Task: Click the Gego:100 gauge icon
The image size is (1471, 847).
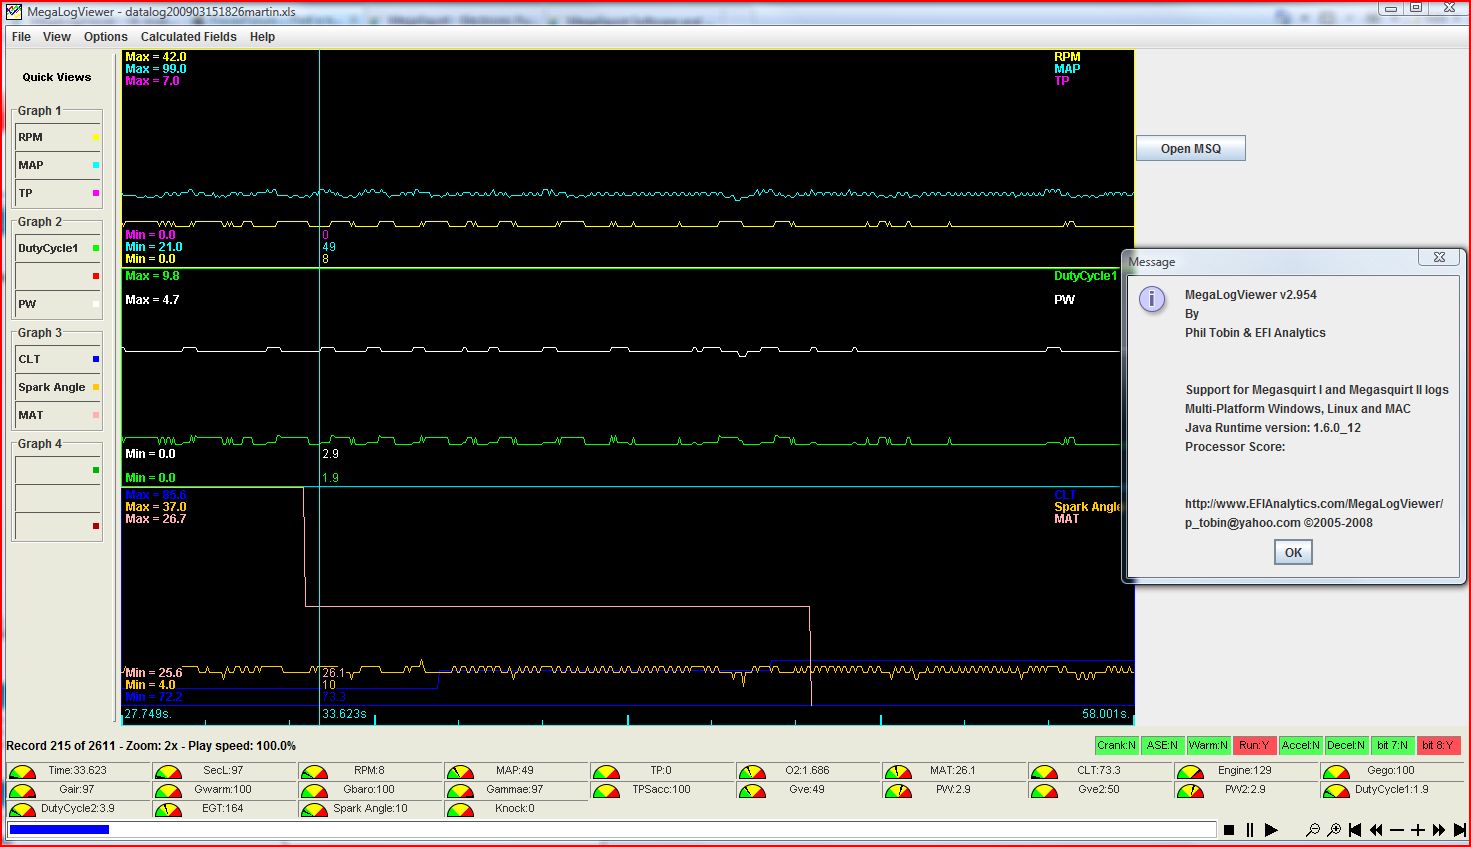Action: (x=1336, y=771)
